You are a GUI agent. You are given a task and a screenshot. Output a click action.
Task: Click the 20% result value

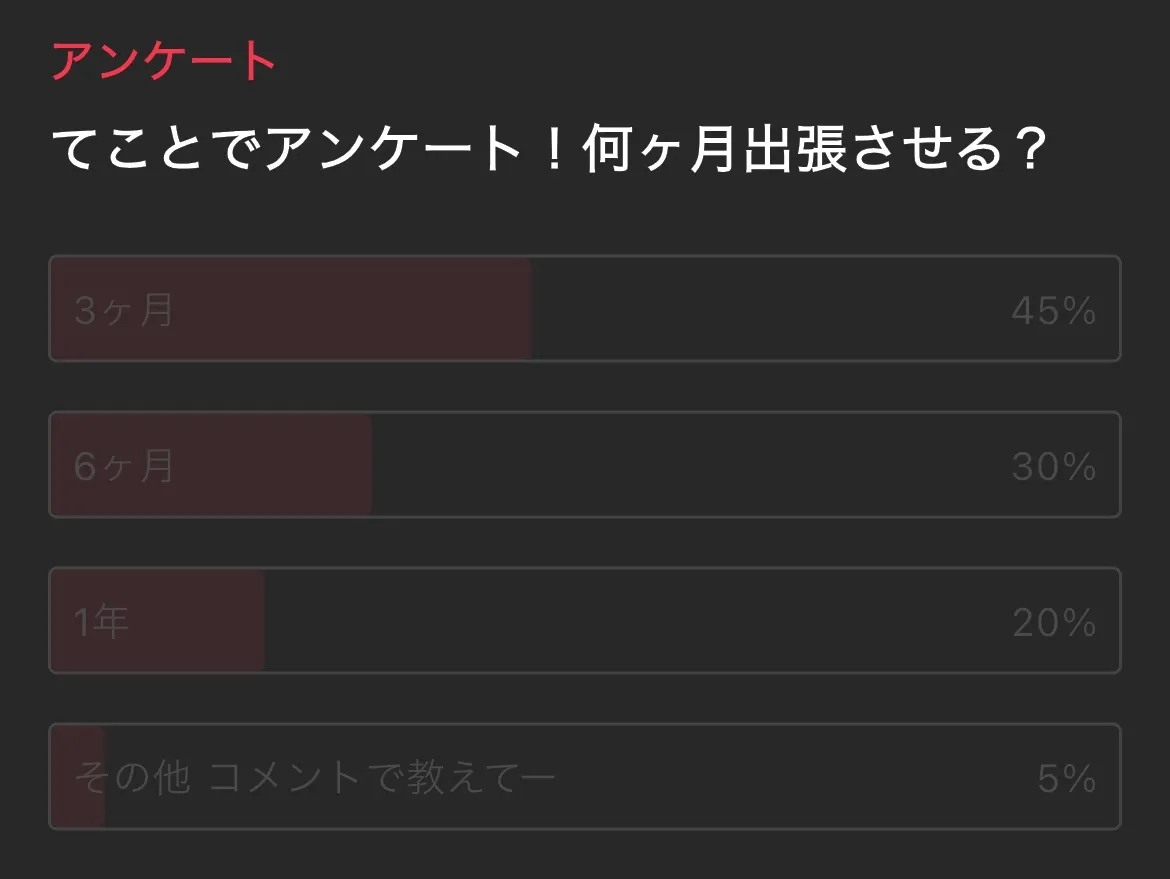(1054, 623)
